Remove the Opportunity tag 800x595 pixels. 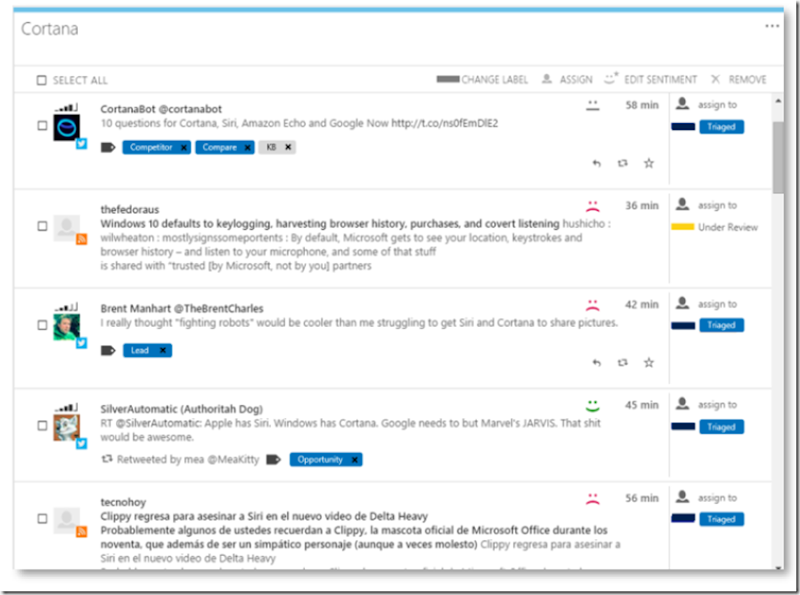tap(355, 460)
